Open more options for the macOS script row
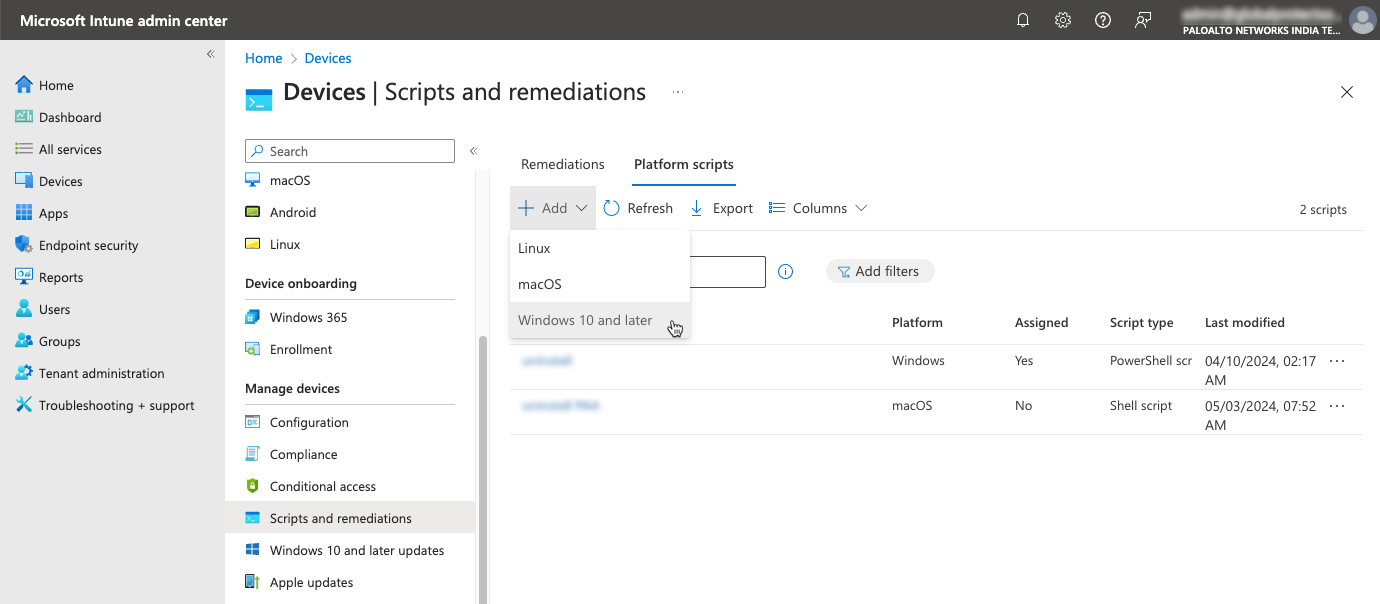The width and height of the screenshot is (1380, 604). pos(1337,406)
